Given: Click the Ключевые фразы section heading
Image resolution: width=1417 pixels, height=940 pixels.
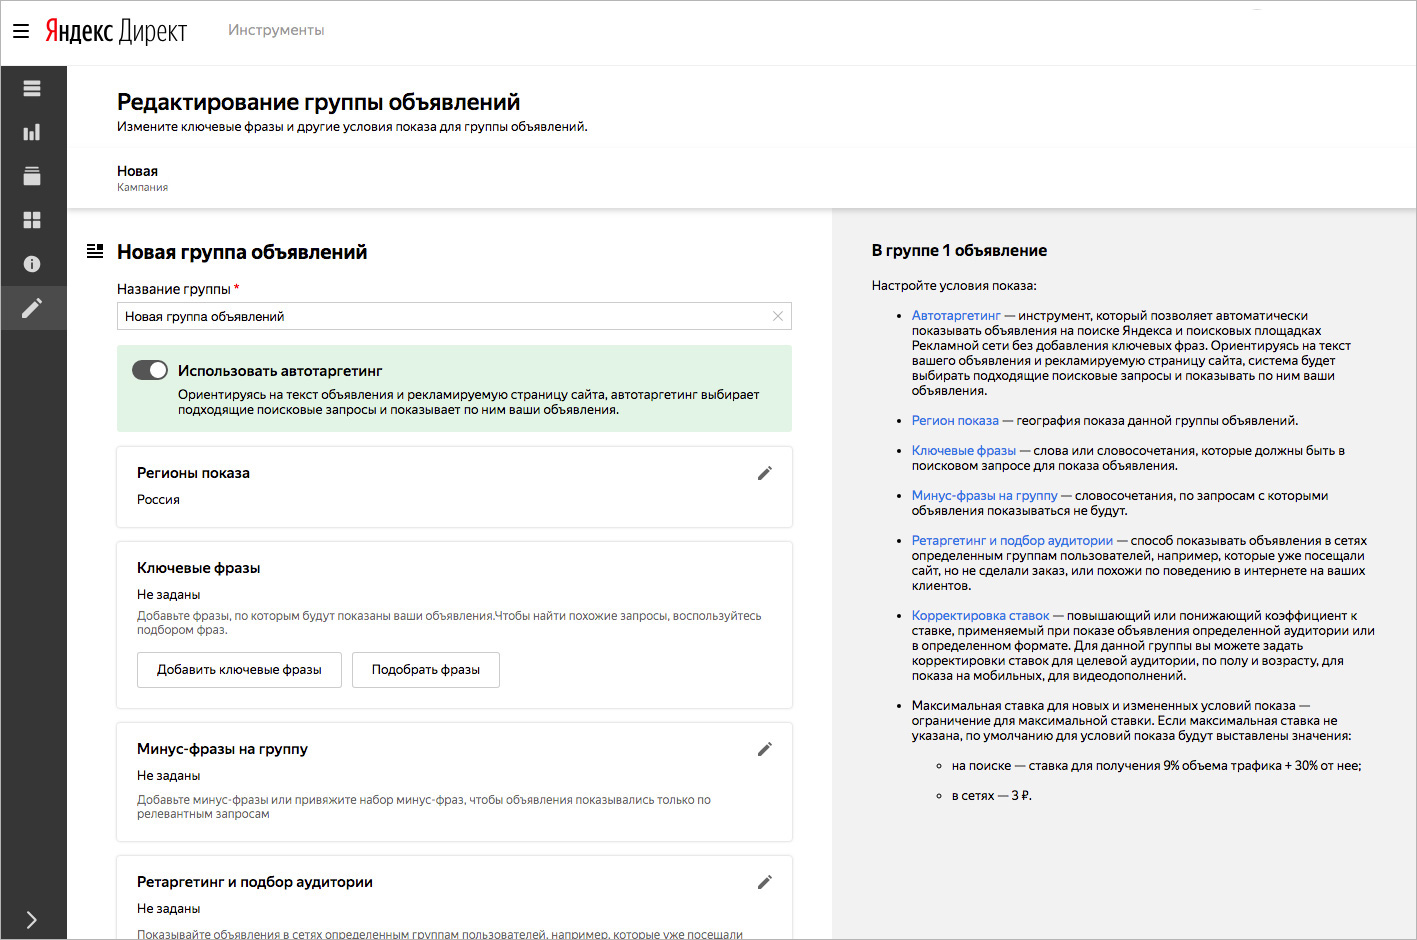Looking at the screenshot, I should point(198,568).
